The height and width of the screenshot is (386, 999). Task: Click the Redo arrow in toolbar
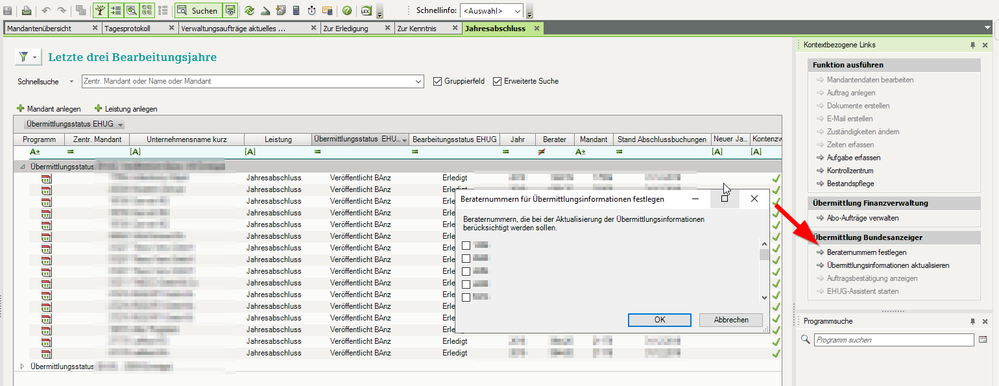(62, 11)
